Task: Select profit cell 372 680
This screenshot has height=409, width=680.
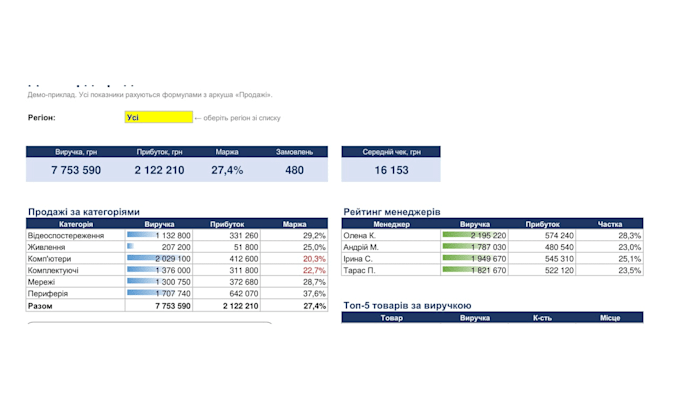Action: point(227,282)
